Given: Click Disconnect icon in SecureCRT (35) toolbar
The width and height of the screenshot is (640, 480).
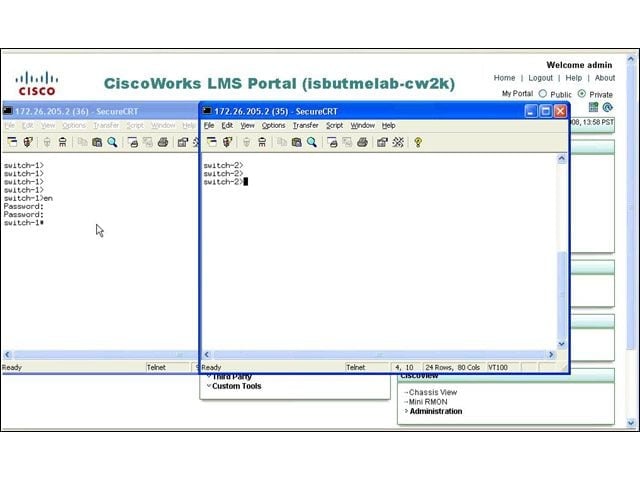Looking at the screenshot, I should click(262, 142).
